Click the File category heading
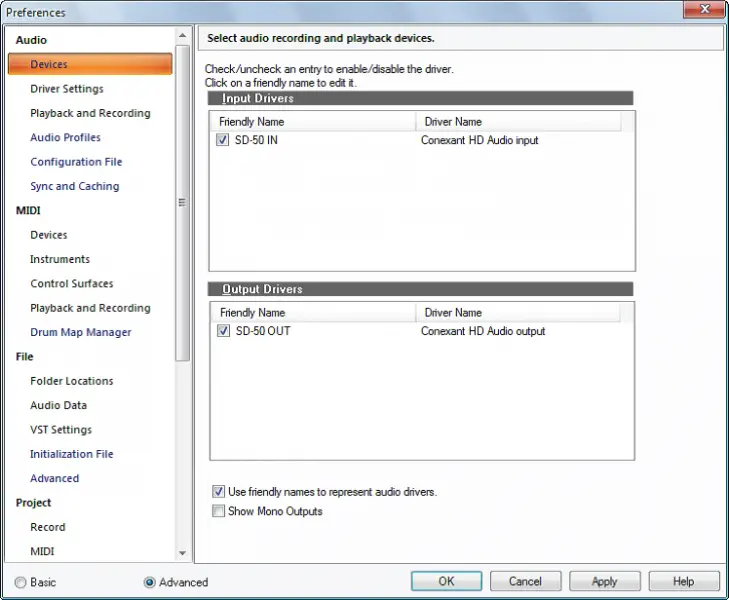 pyautogui.click(x=25, y=357)
